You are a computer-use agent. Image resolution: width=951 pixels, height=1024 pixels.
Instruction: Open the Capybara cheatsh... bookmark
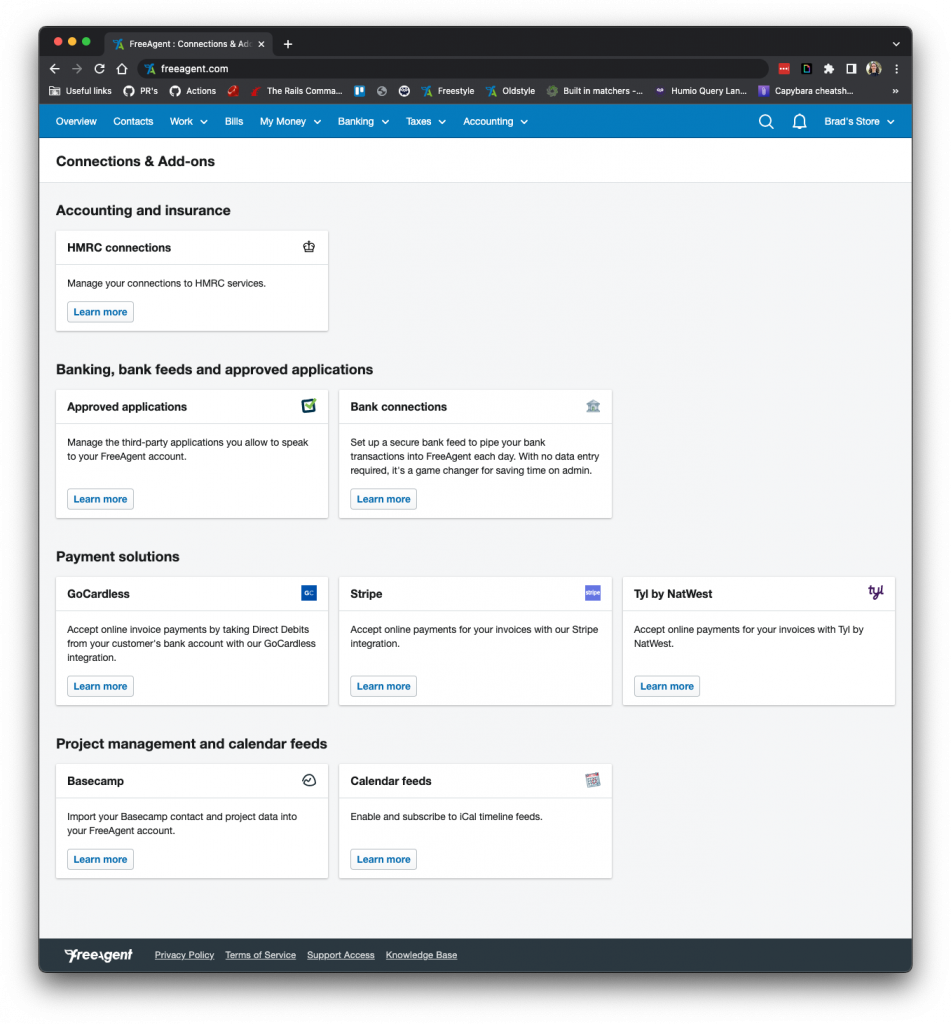(x=806, y=91)
